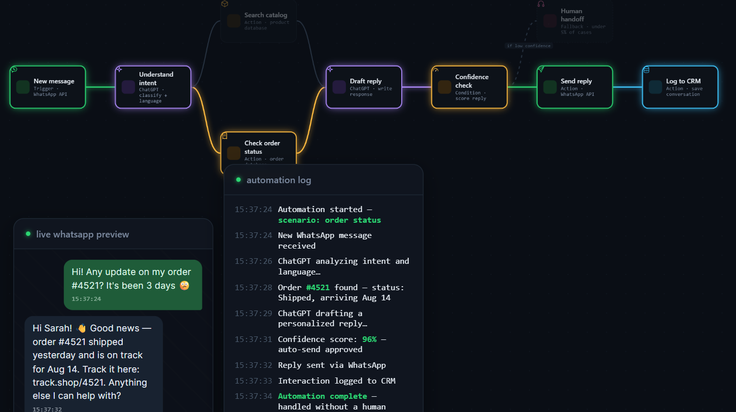Click the 'if low confidence' edge label
Image resolution: width=736 pixels, height=412 pixels.
click(529, 46)
